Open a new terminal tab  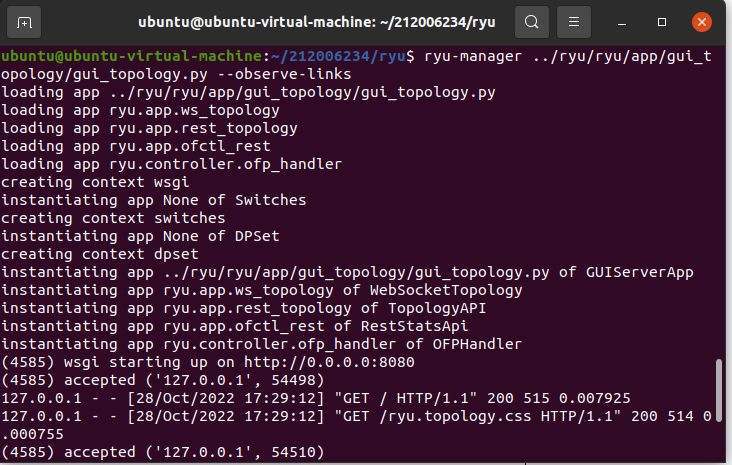click(24, 21)
